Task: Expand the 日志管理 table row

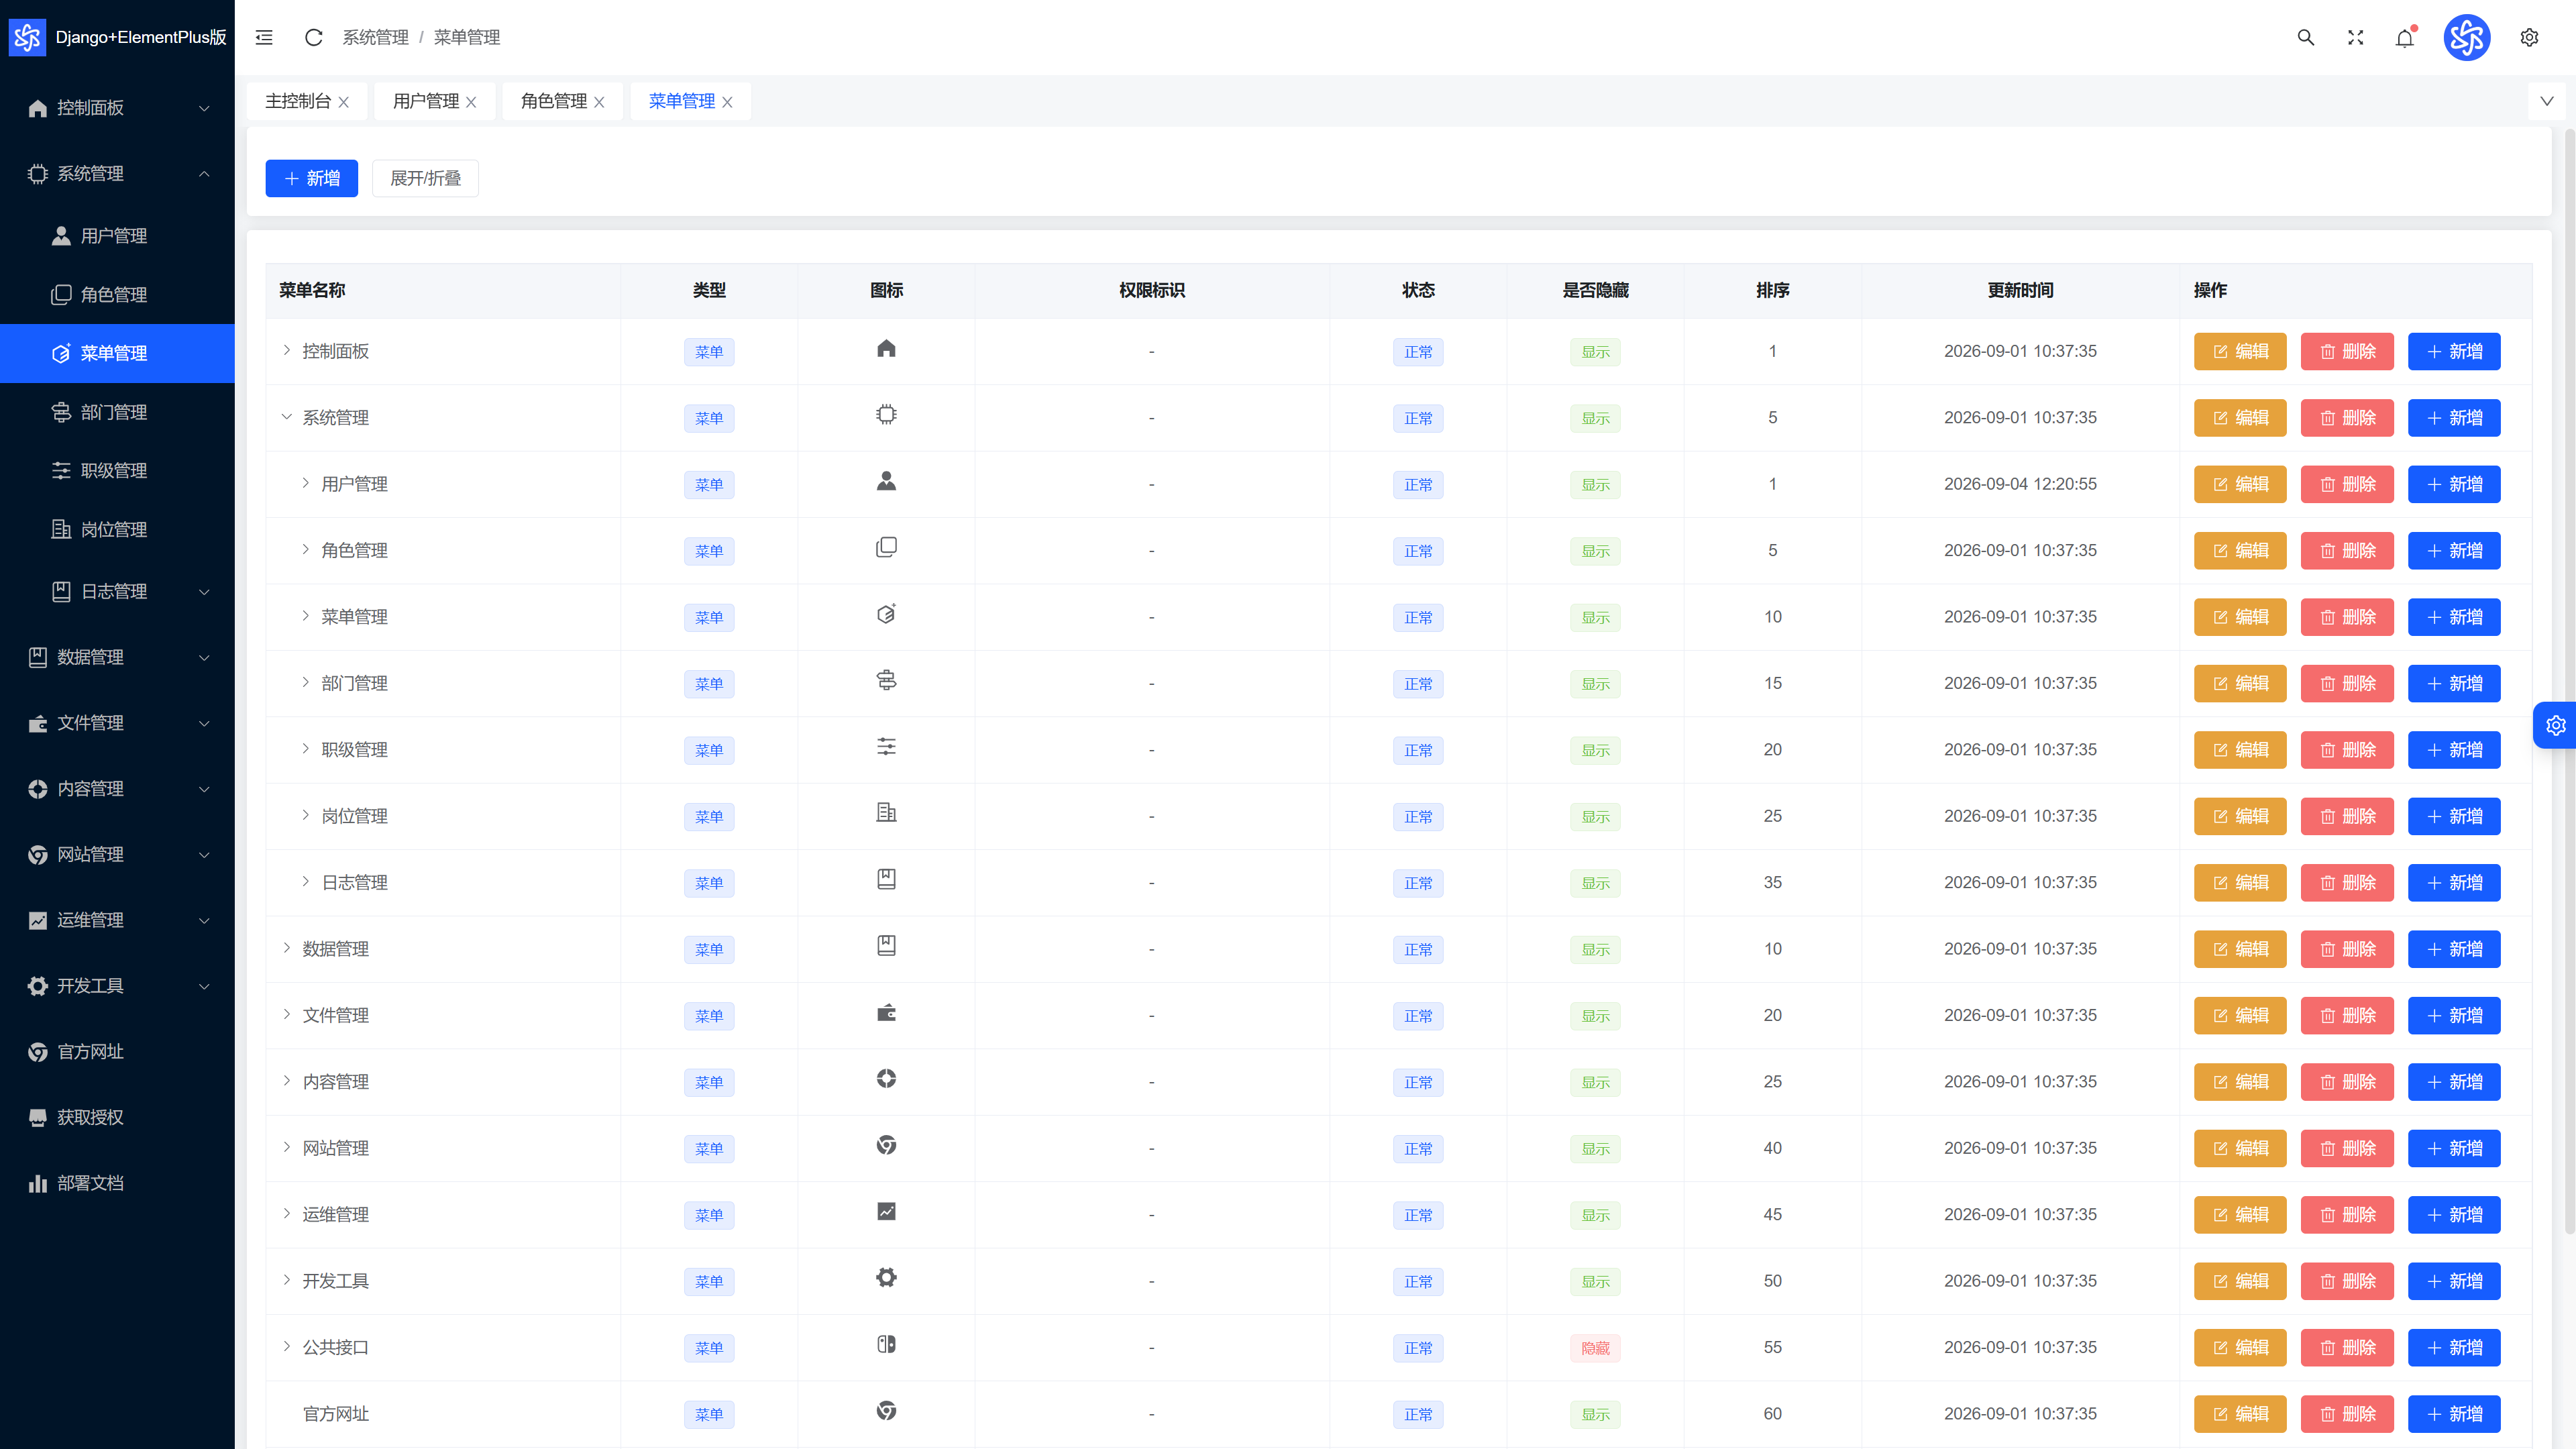Action: point(305,881)
